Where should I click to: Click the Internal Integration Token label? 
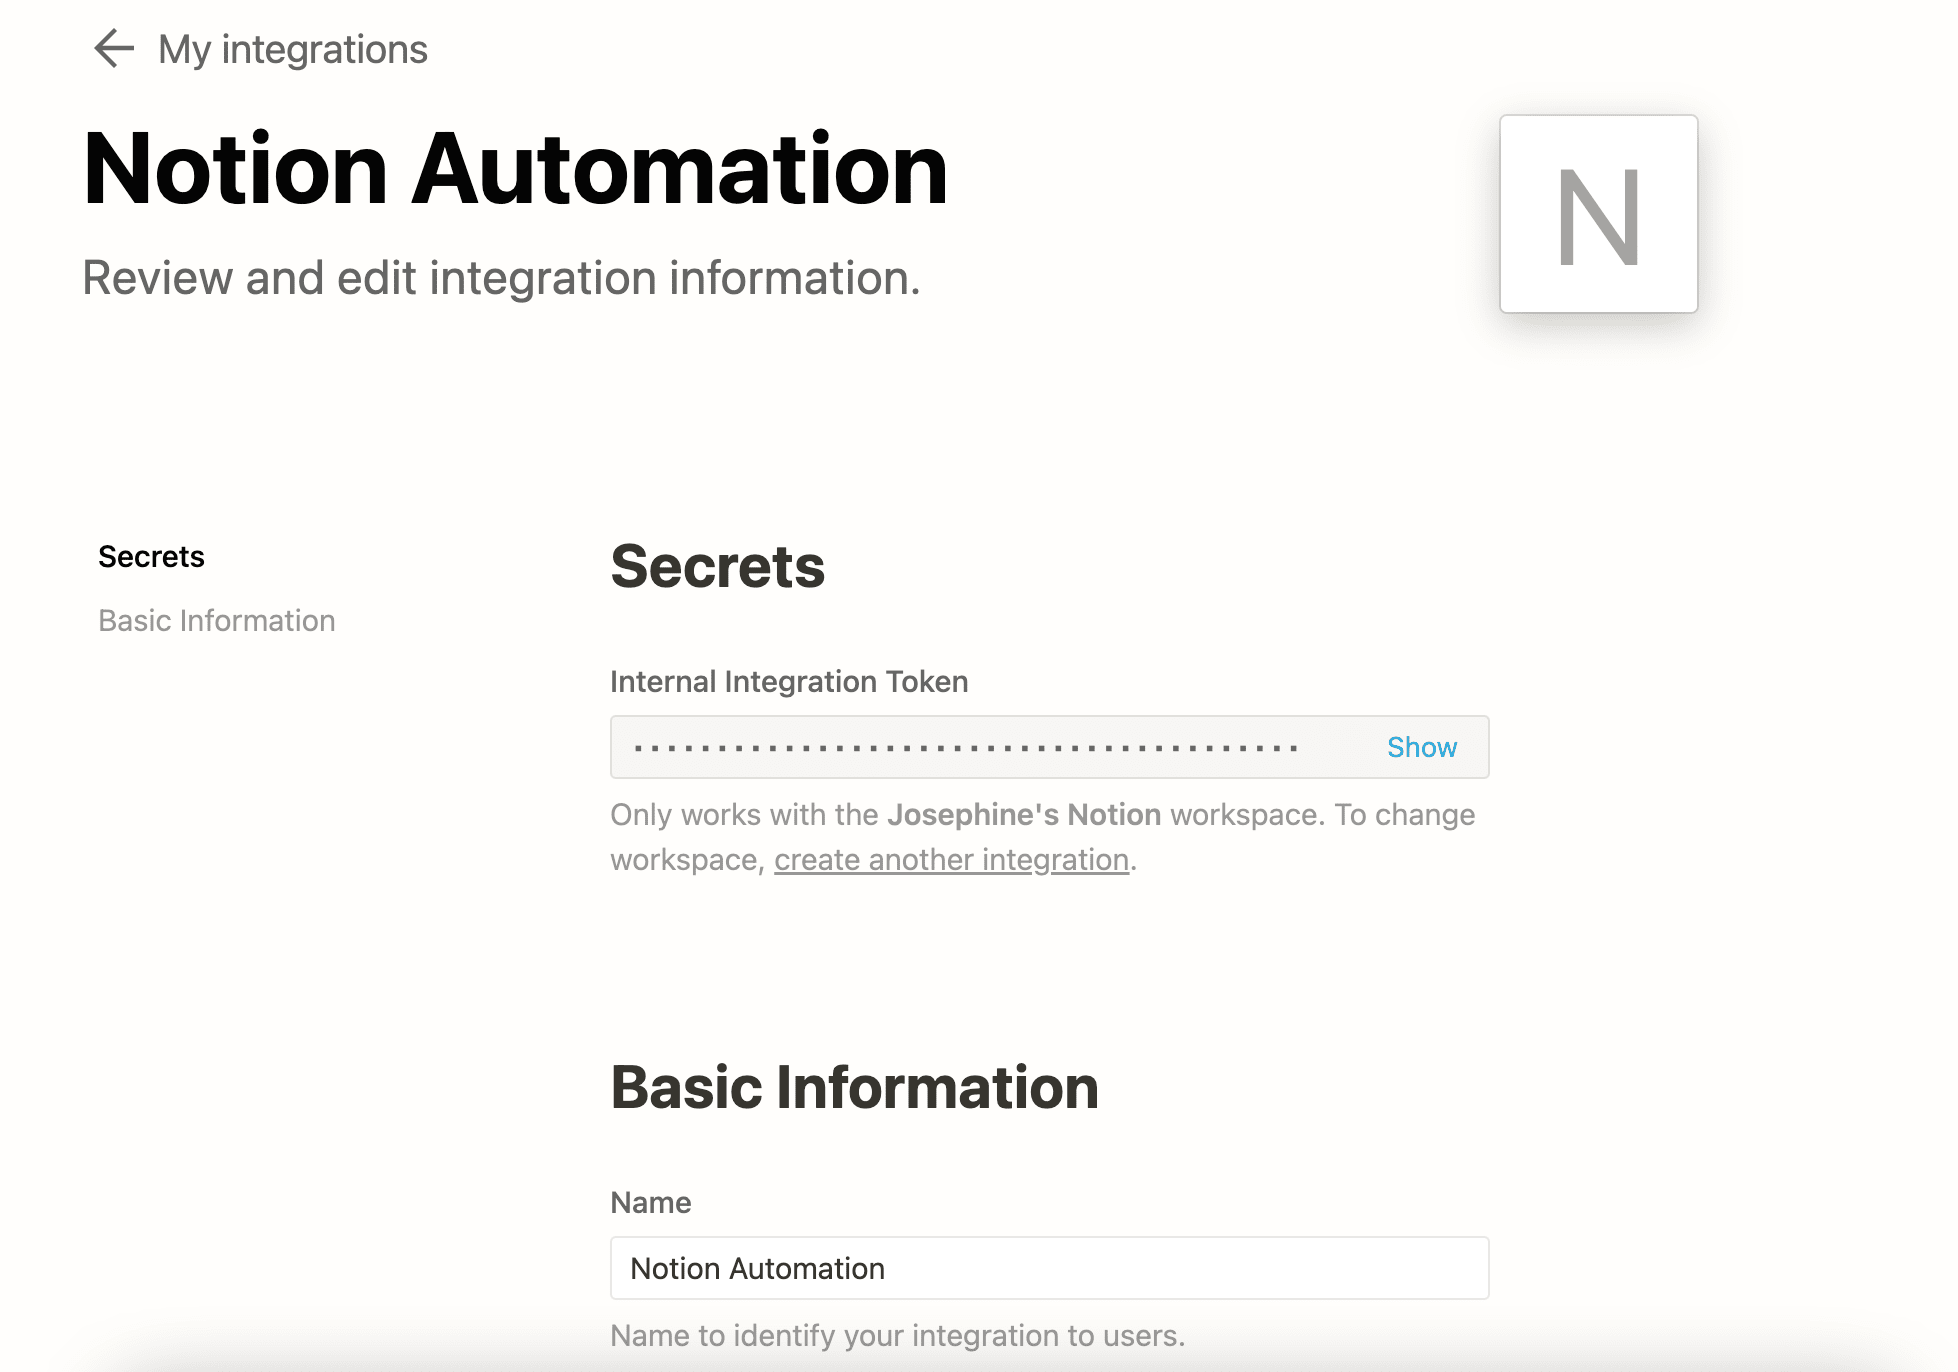[789, 681]
